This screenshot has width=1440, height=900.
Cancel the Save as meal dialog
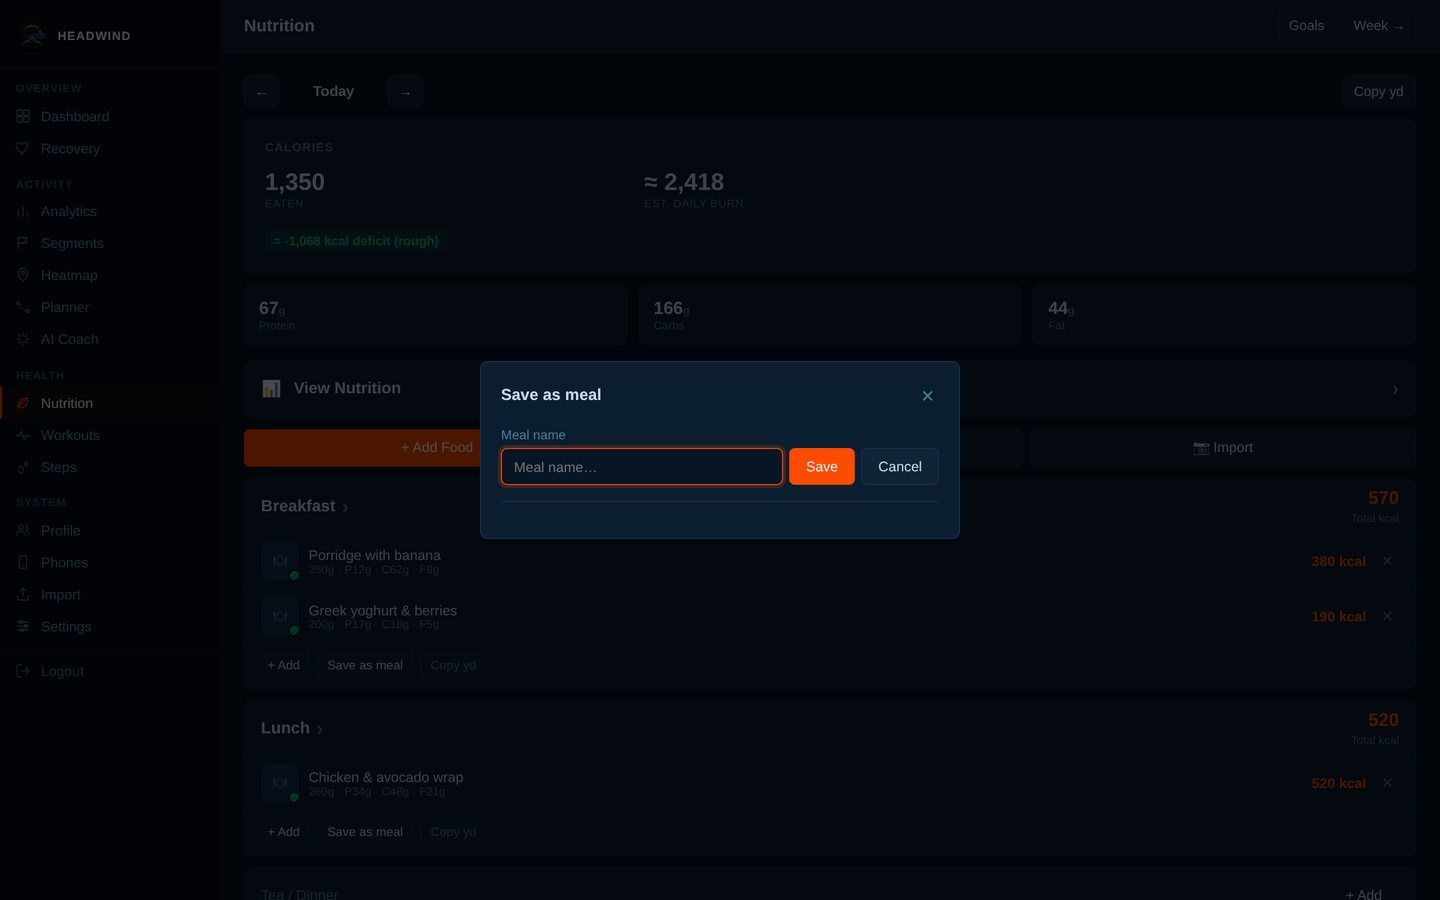tap(900, 467)
